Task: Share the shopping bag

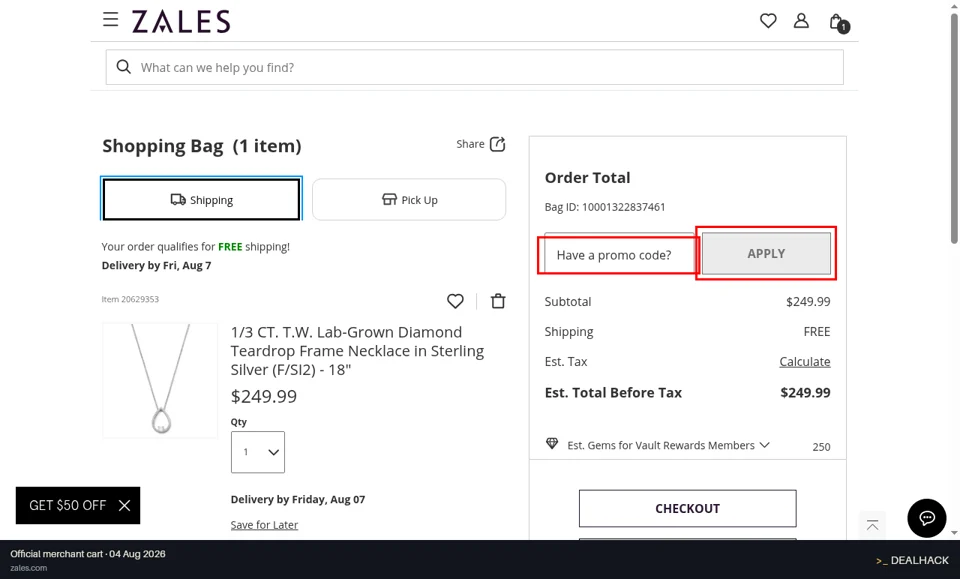Action: pos(481,144)
